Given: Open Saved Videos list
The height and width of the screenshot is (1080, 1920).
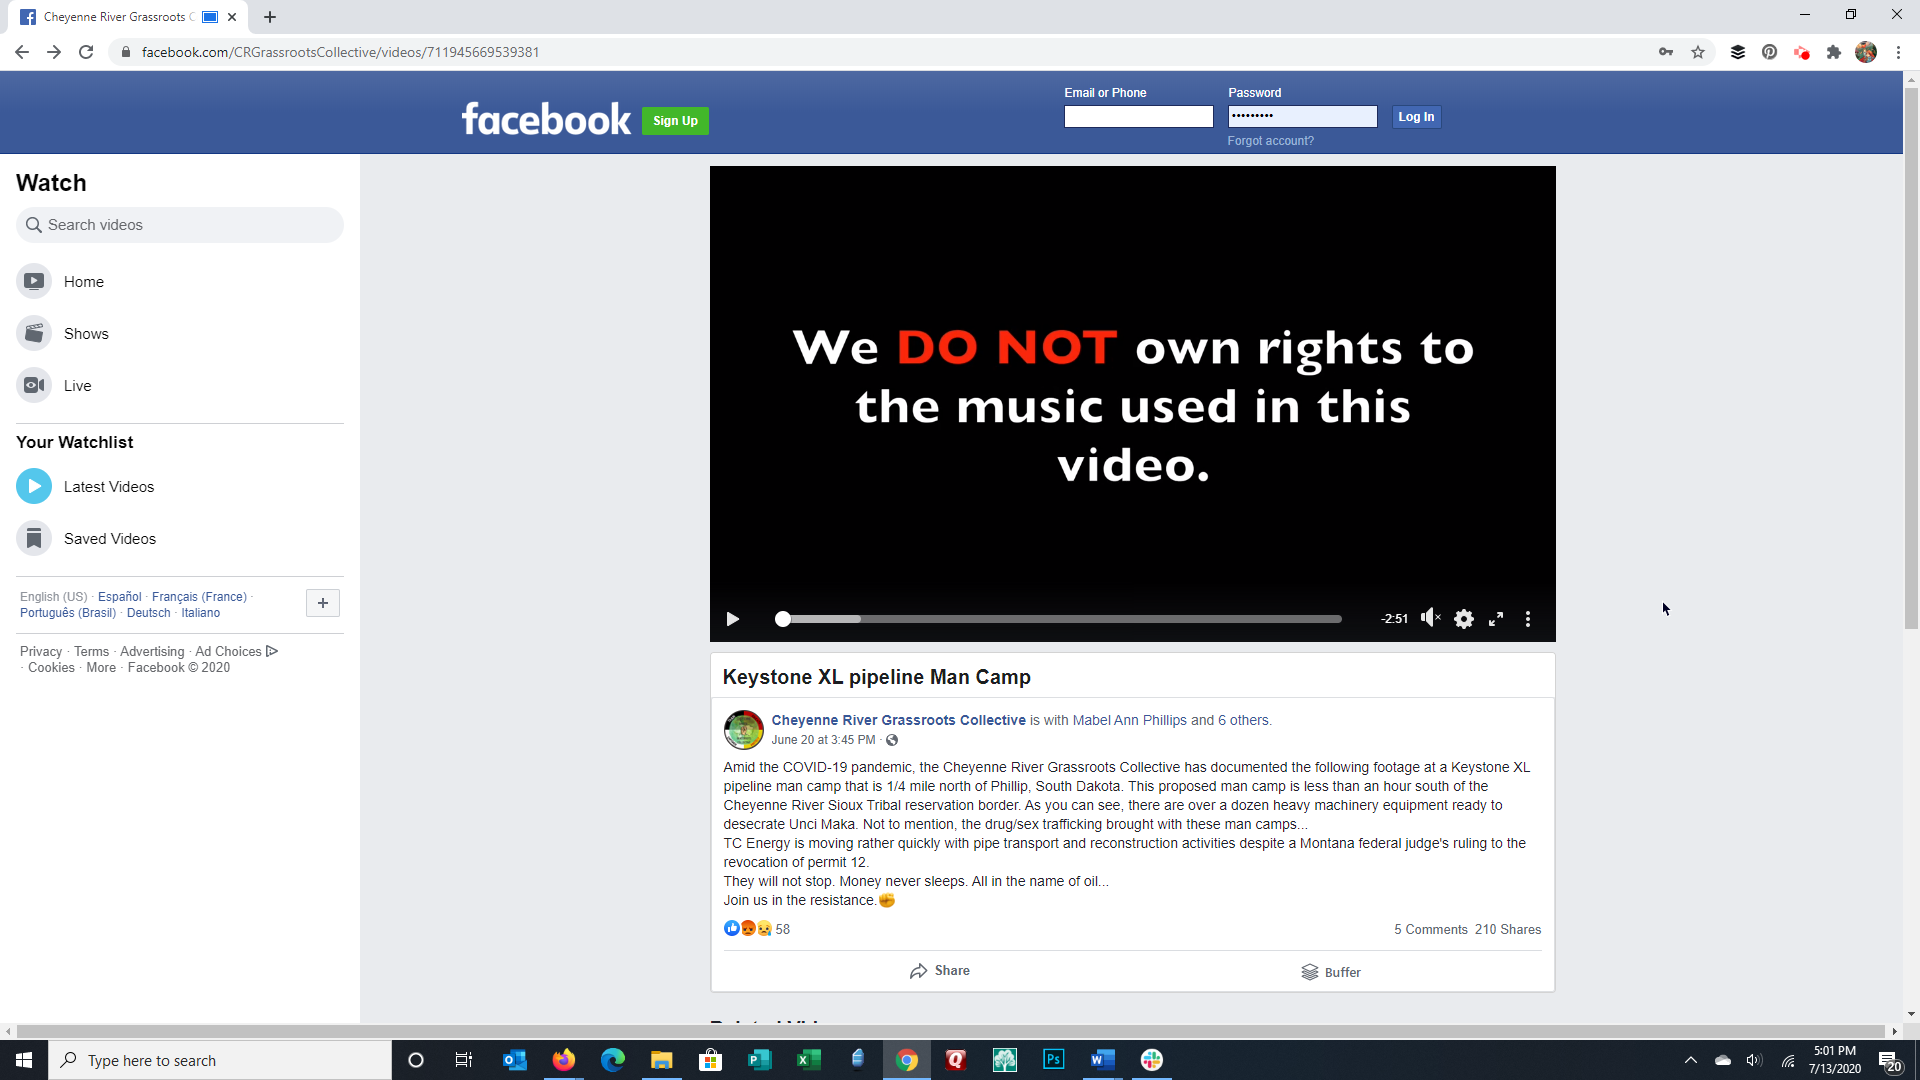Looking at the screenshot, I should [x=109, y=539].
